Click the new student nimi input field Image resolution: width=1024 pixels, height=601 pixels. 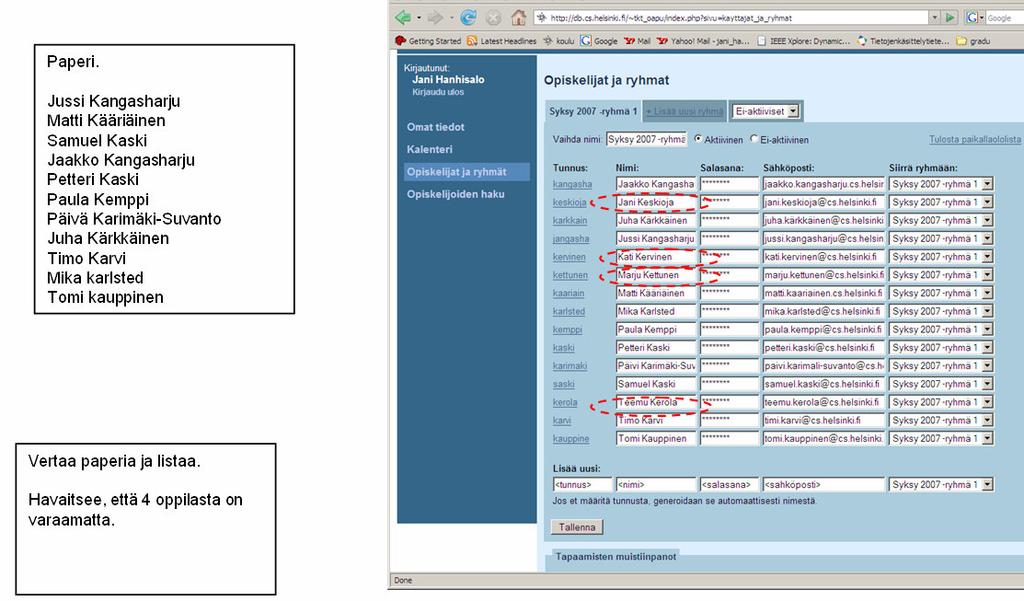pyautogui.click(x=656, y=485)
